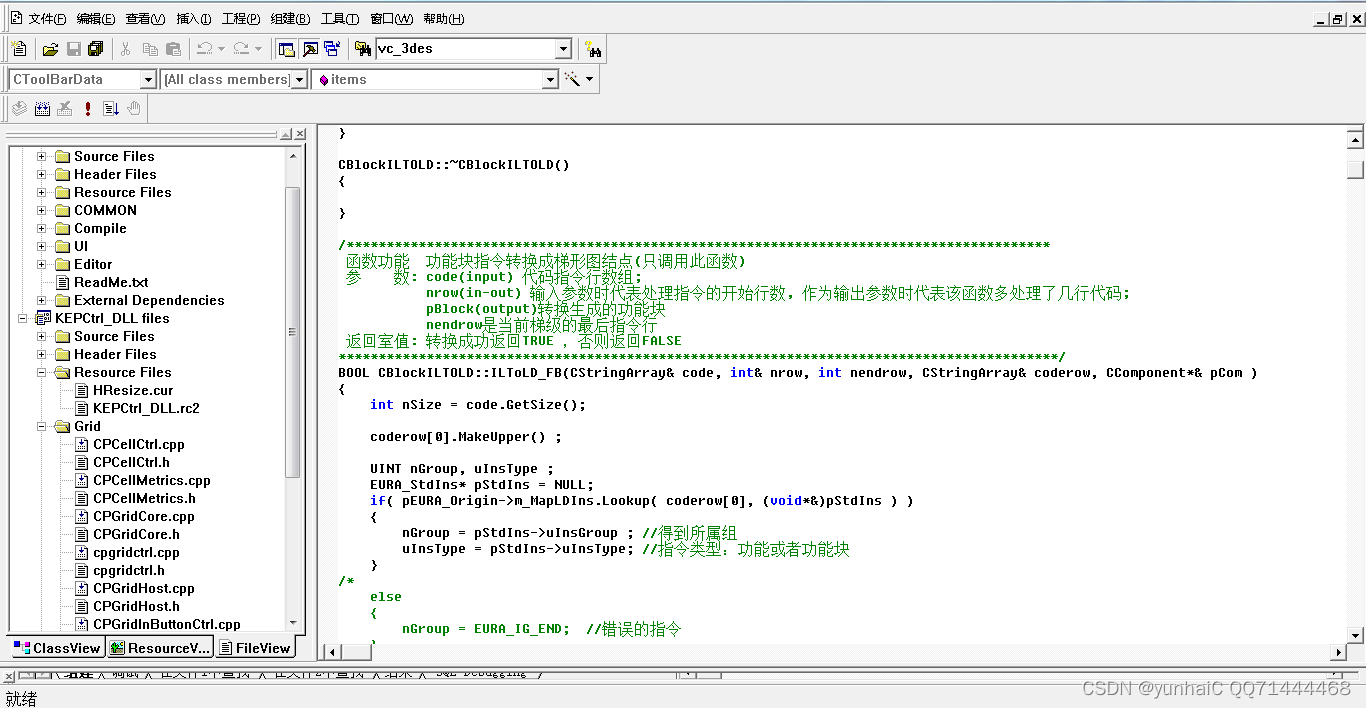Select cpgridctrl.h in the file tree
Viewport: 1366px width, 708px height.
pos(129,570)
